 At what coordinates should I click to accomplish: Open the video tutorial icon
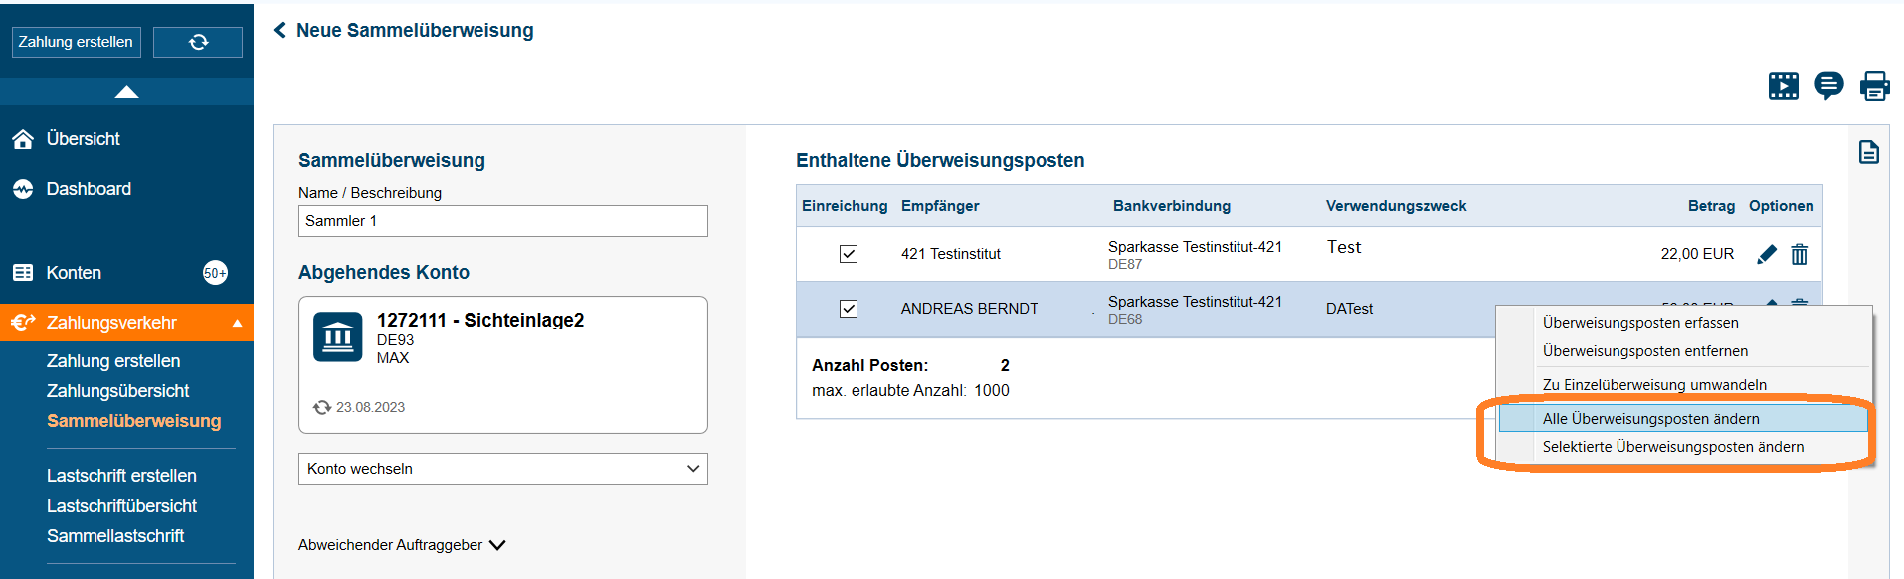point(1784,86)
